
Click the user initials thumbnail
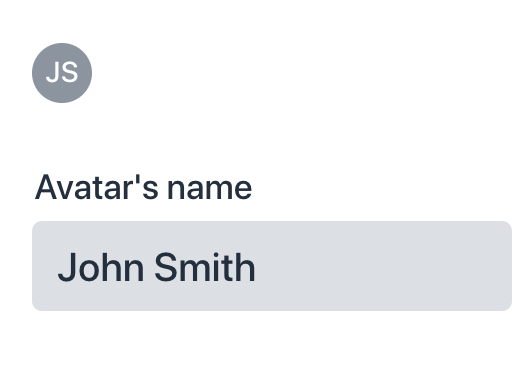62,73
